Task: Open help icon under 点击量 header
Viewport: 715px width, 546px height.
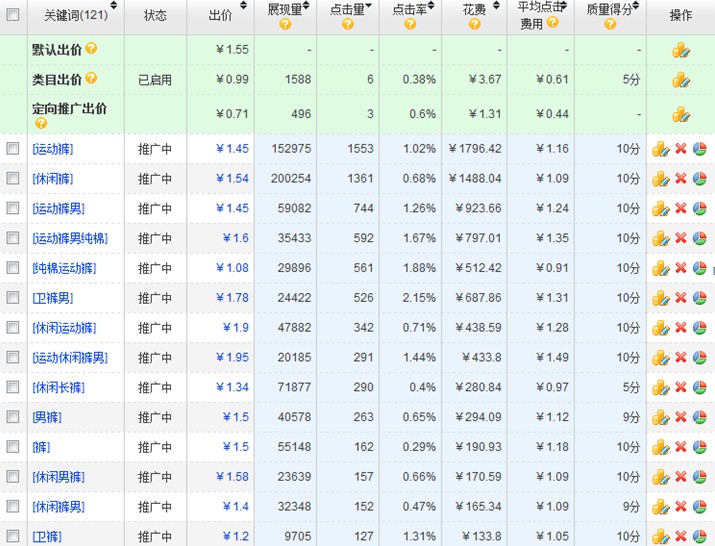Action: click(347, 24)
